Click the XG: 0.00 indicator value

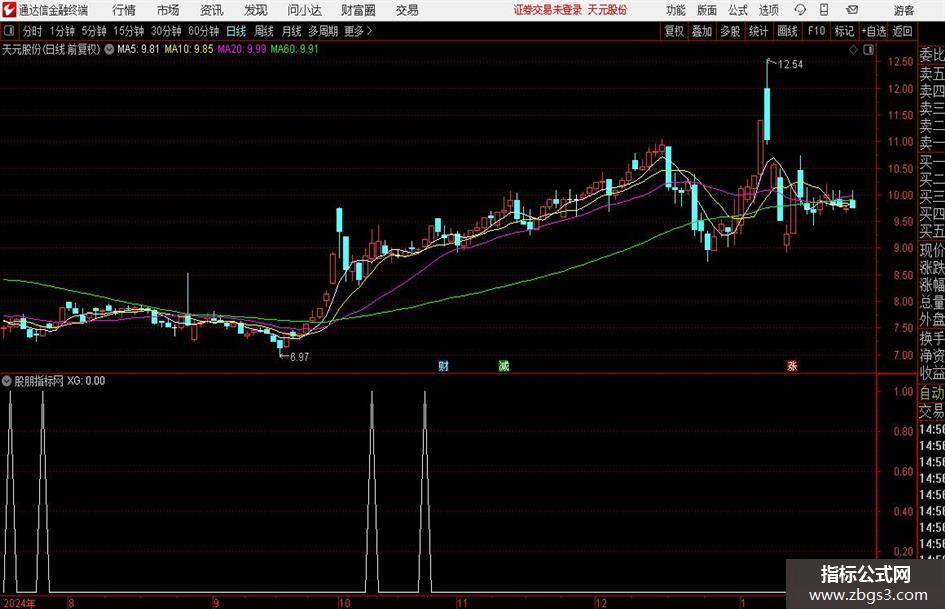tap(86, 380)
